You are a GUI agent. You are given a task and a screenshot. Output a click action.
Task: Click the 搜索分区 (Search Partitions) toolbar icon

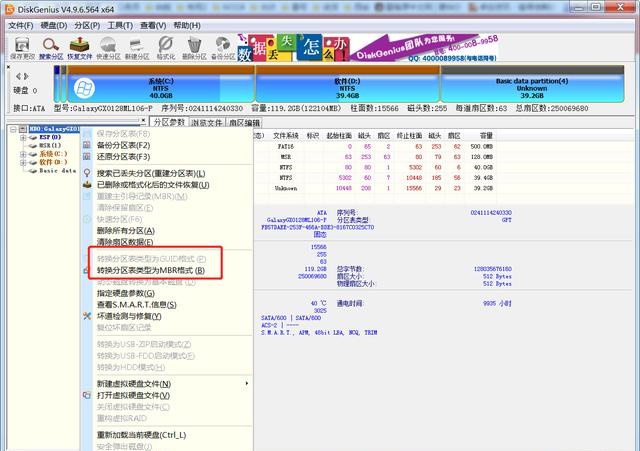point(51,48)
